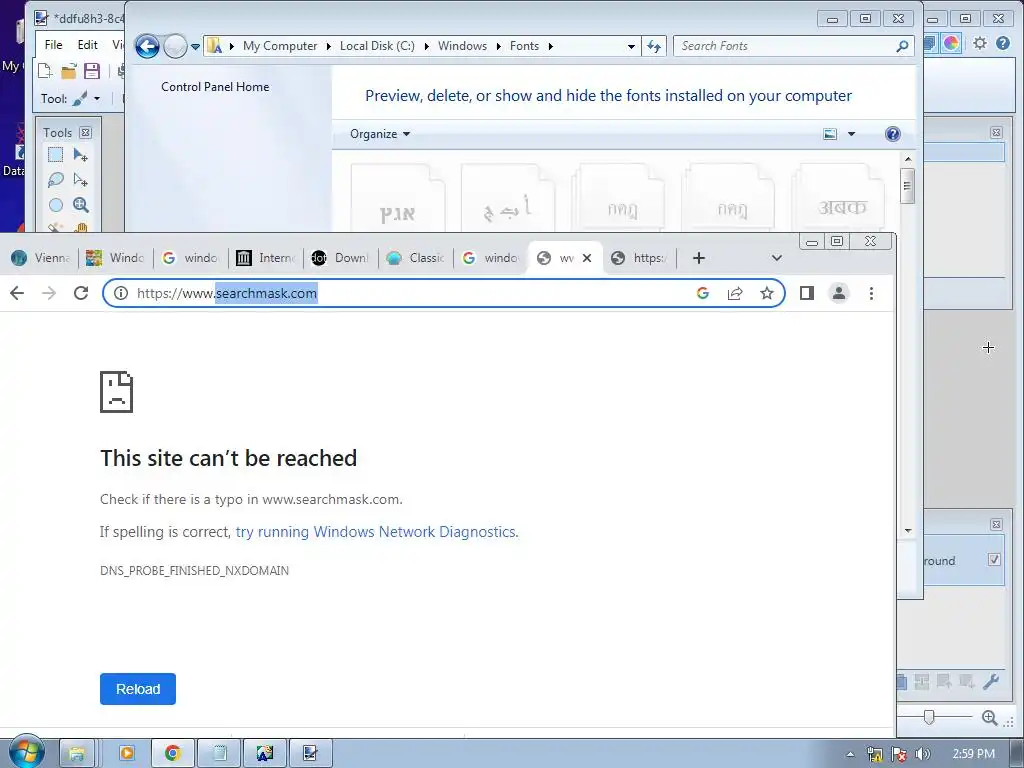Open the Organize dropdown menu
Image resolution: width=1024 pixels, height=768 pixels.
point(379,134)
